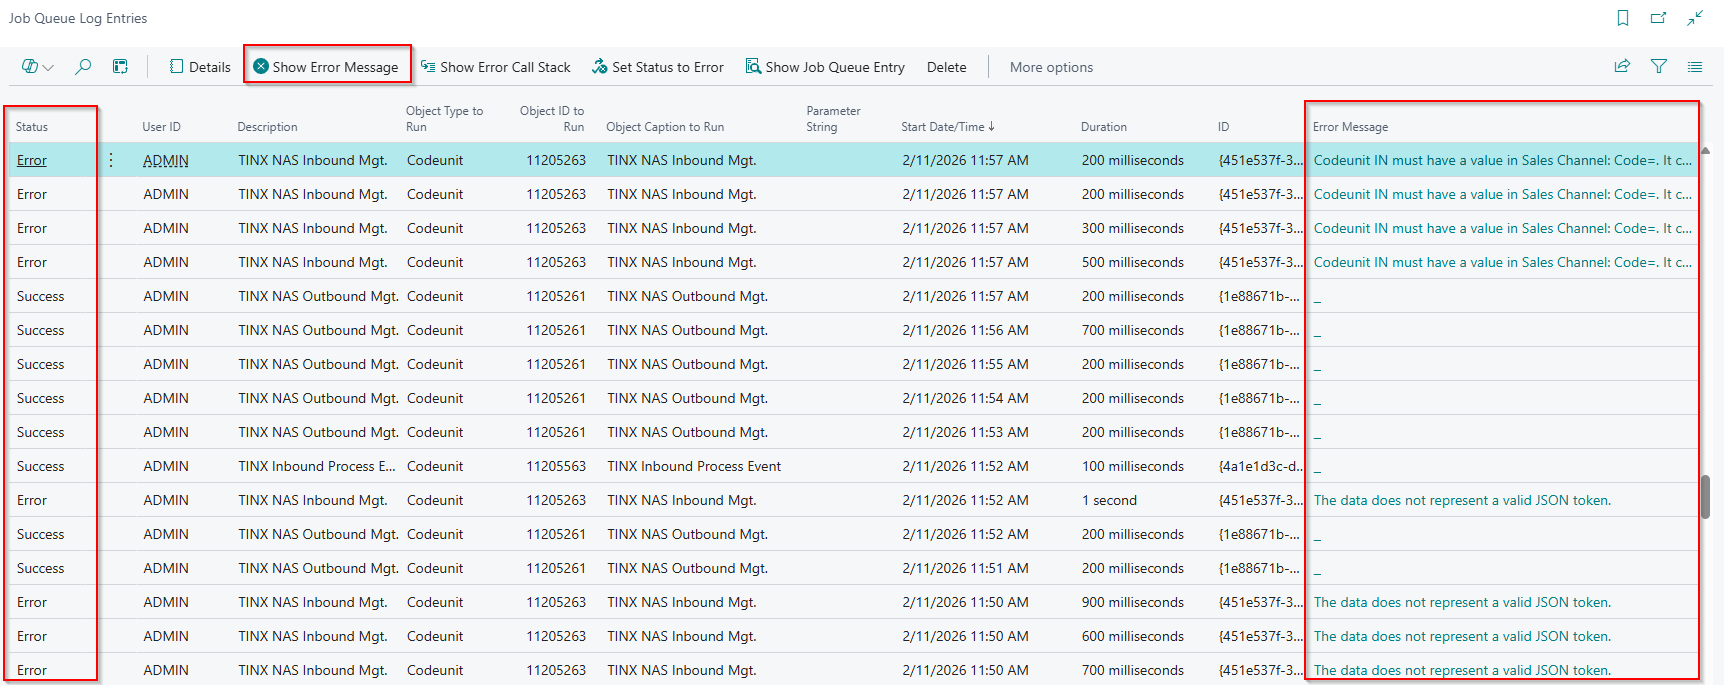
Task: Toggle the filter pane icon
Action: pyautogui.click(x=1659, y=67)
